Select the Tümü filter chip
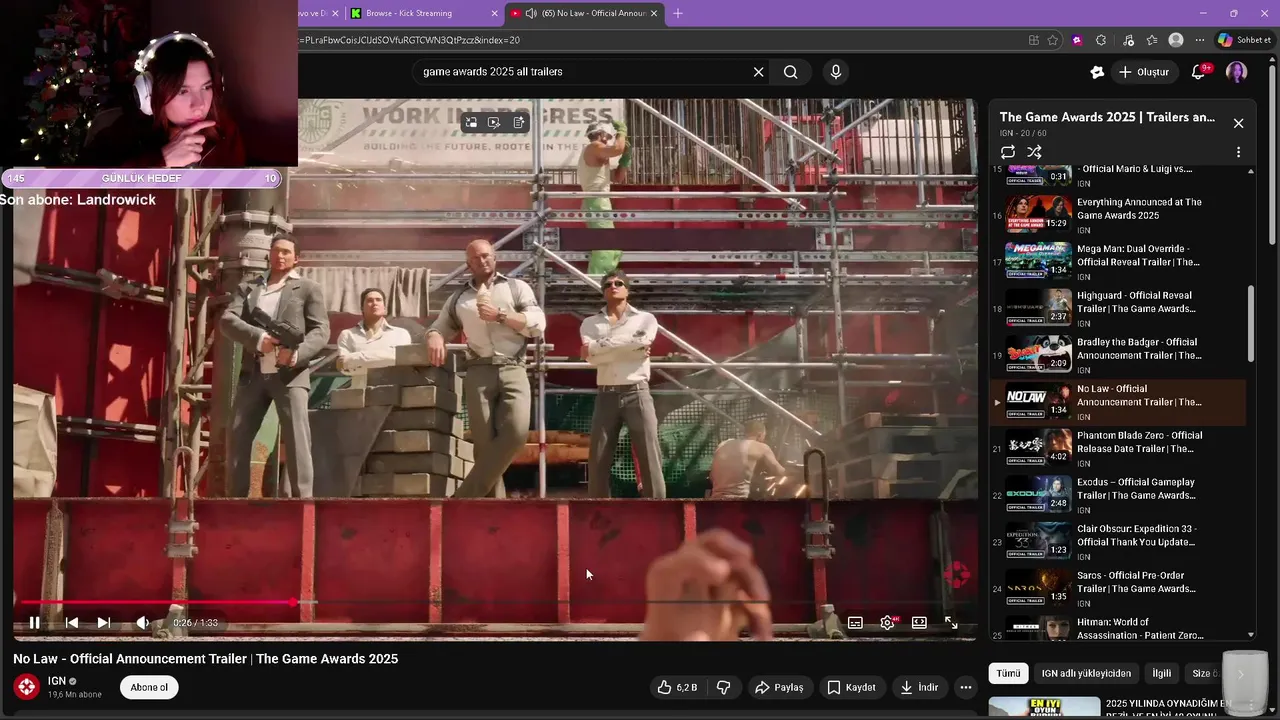The width and height of the screenshot is (1280, 720). tap(1008, 673)
